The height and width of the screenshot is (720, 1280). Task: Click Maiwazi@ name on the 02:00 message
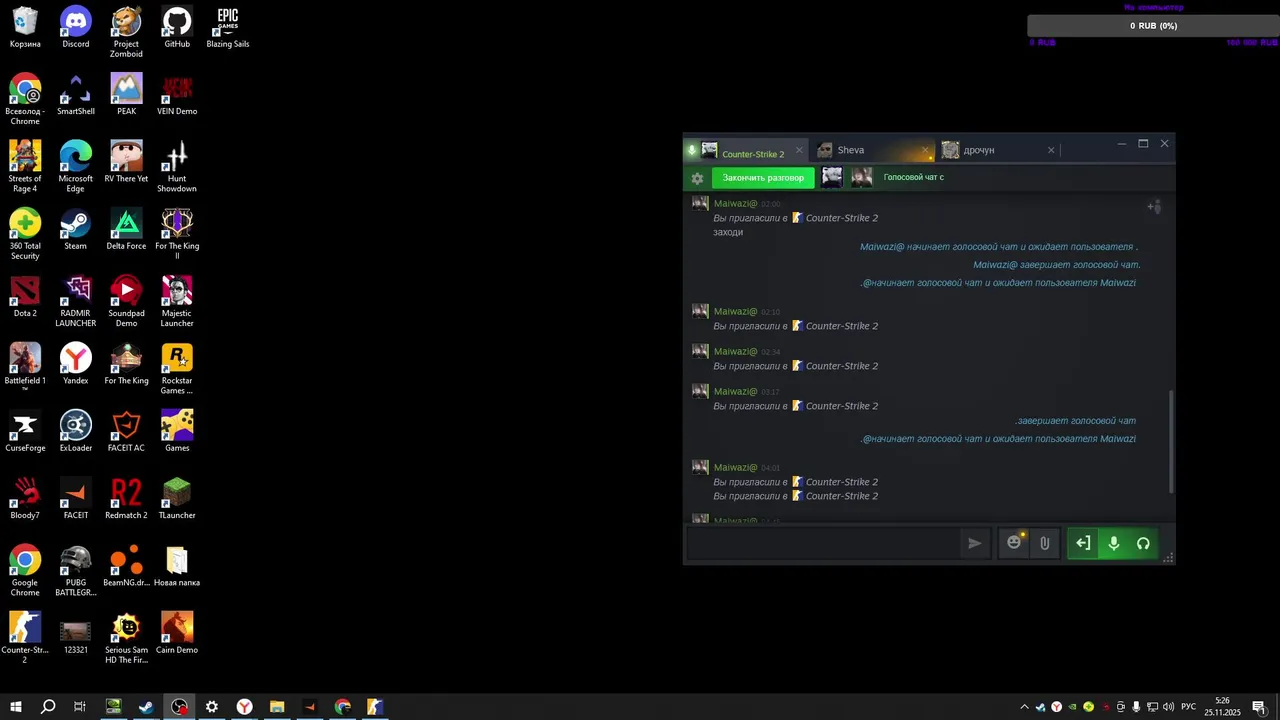pyautogui.click(x=735, y=204)
